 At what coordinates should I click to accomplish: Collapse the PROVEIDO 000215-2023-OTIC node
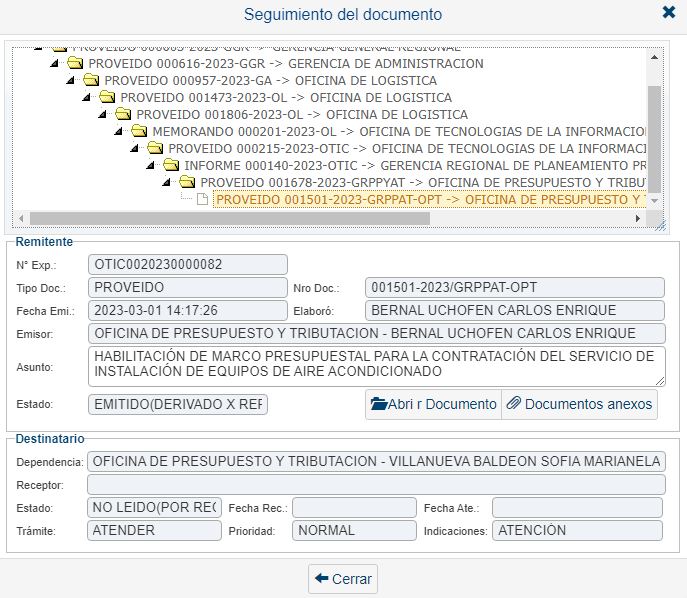(x=134, y=149)
